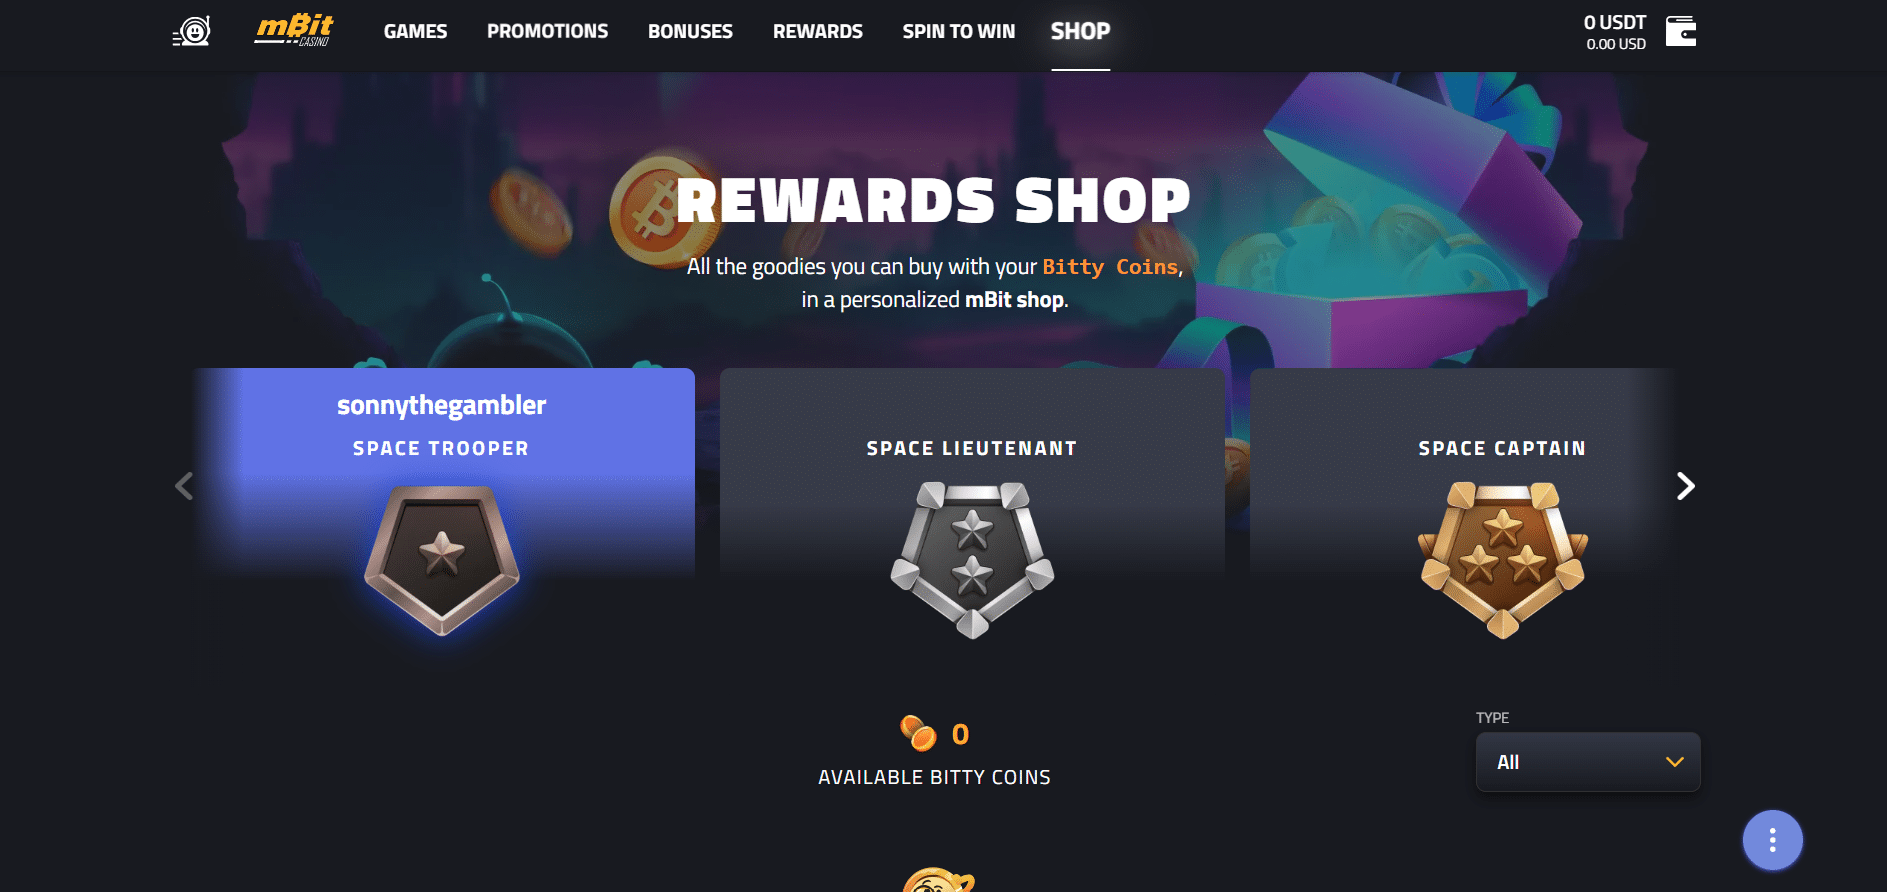Click the Bitty Coins coin icon
1887x892 pixels.
[918, 733]
